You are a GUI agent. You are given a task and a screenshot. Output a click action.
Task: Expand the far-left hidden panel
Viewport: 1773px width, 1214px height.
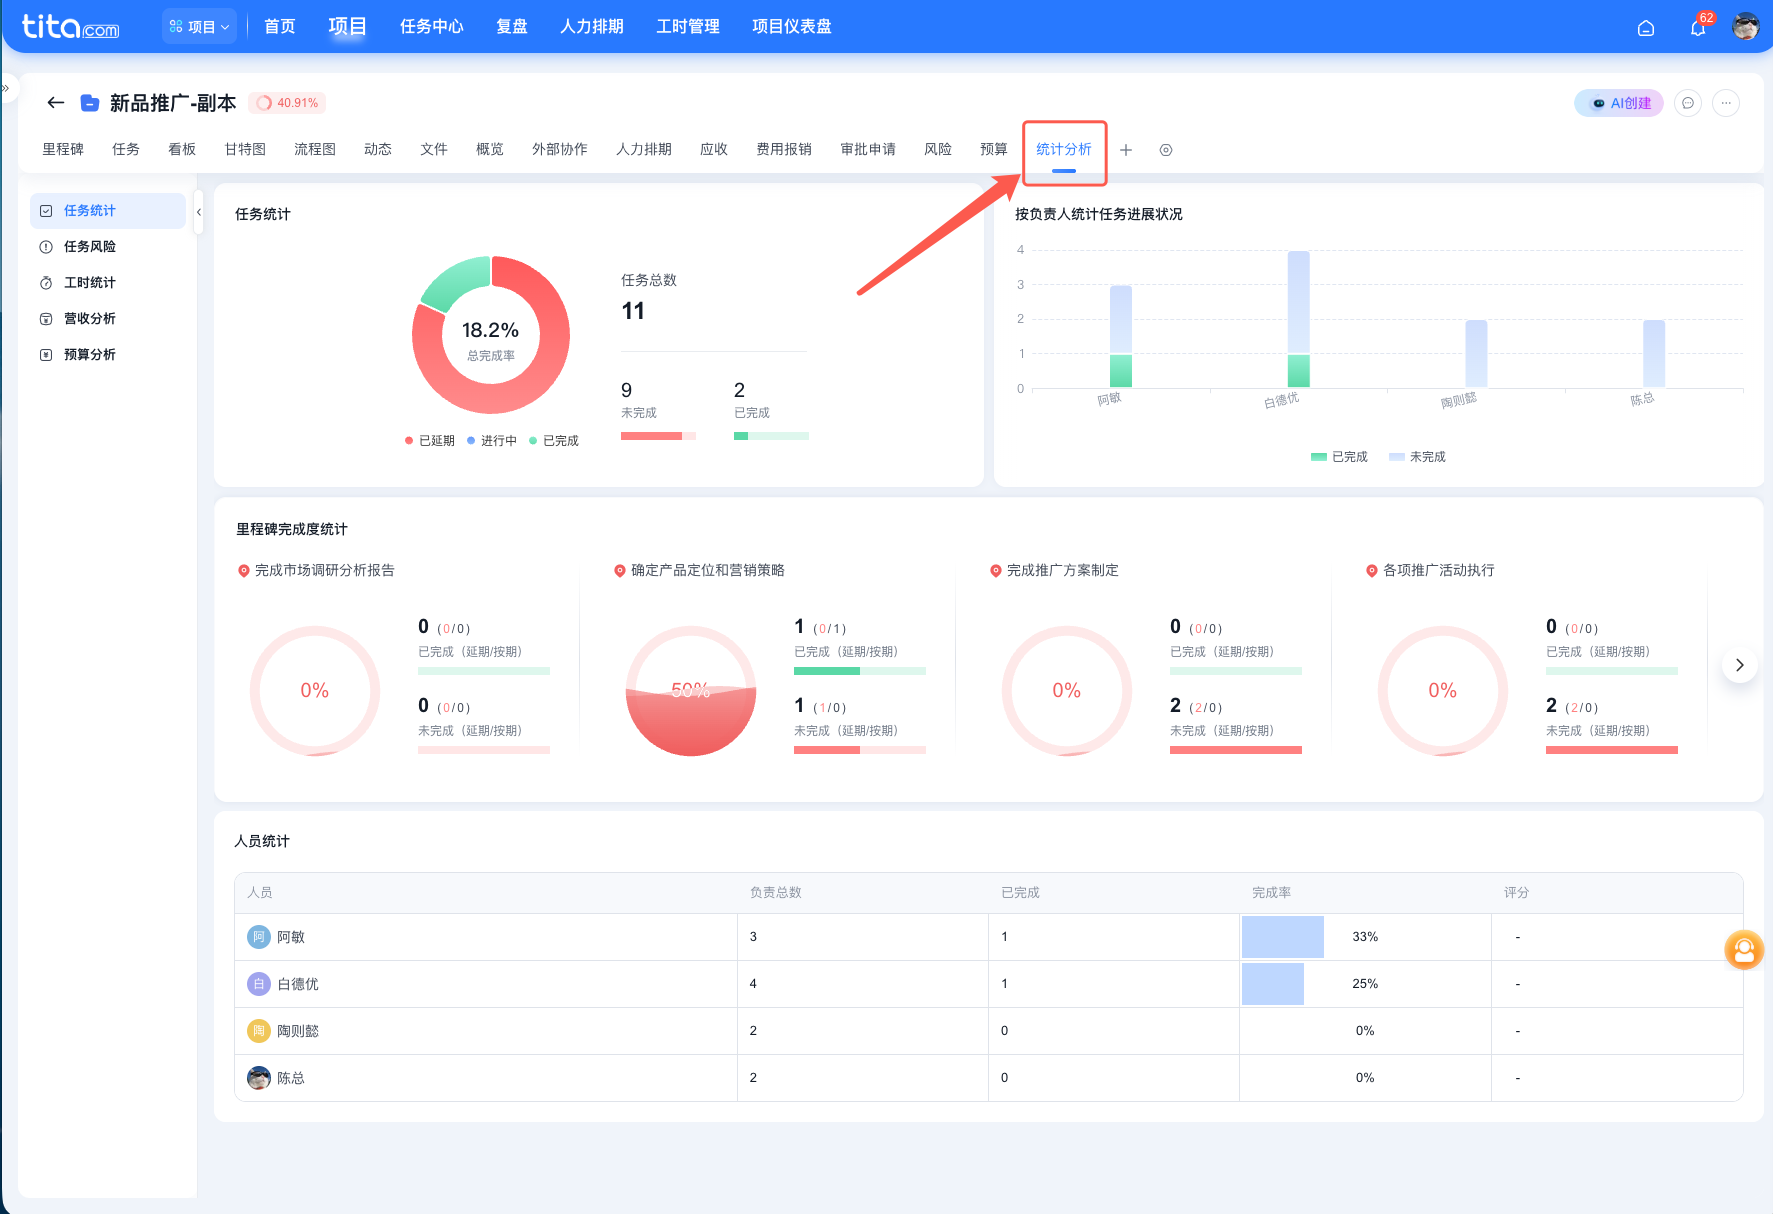(6, 88)
